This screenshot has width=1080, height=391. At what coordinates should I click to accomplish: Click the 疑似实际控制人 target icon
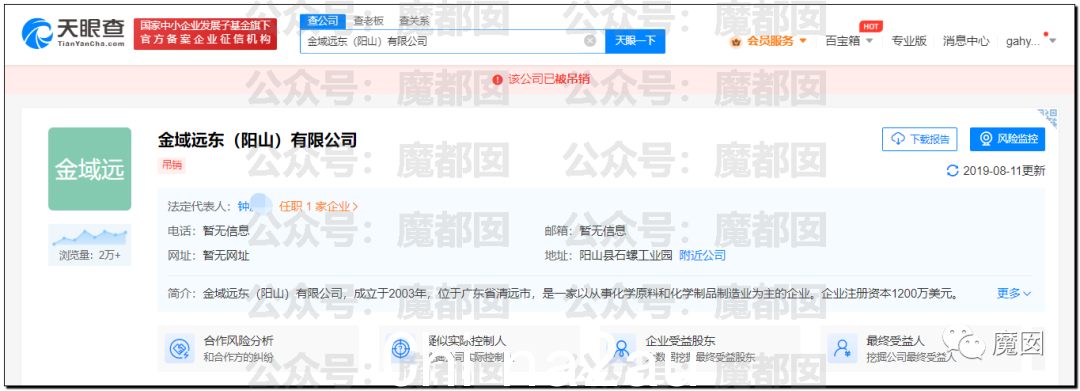(x=400, y=348)
